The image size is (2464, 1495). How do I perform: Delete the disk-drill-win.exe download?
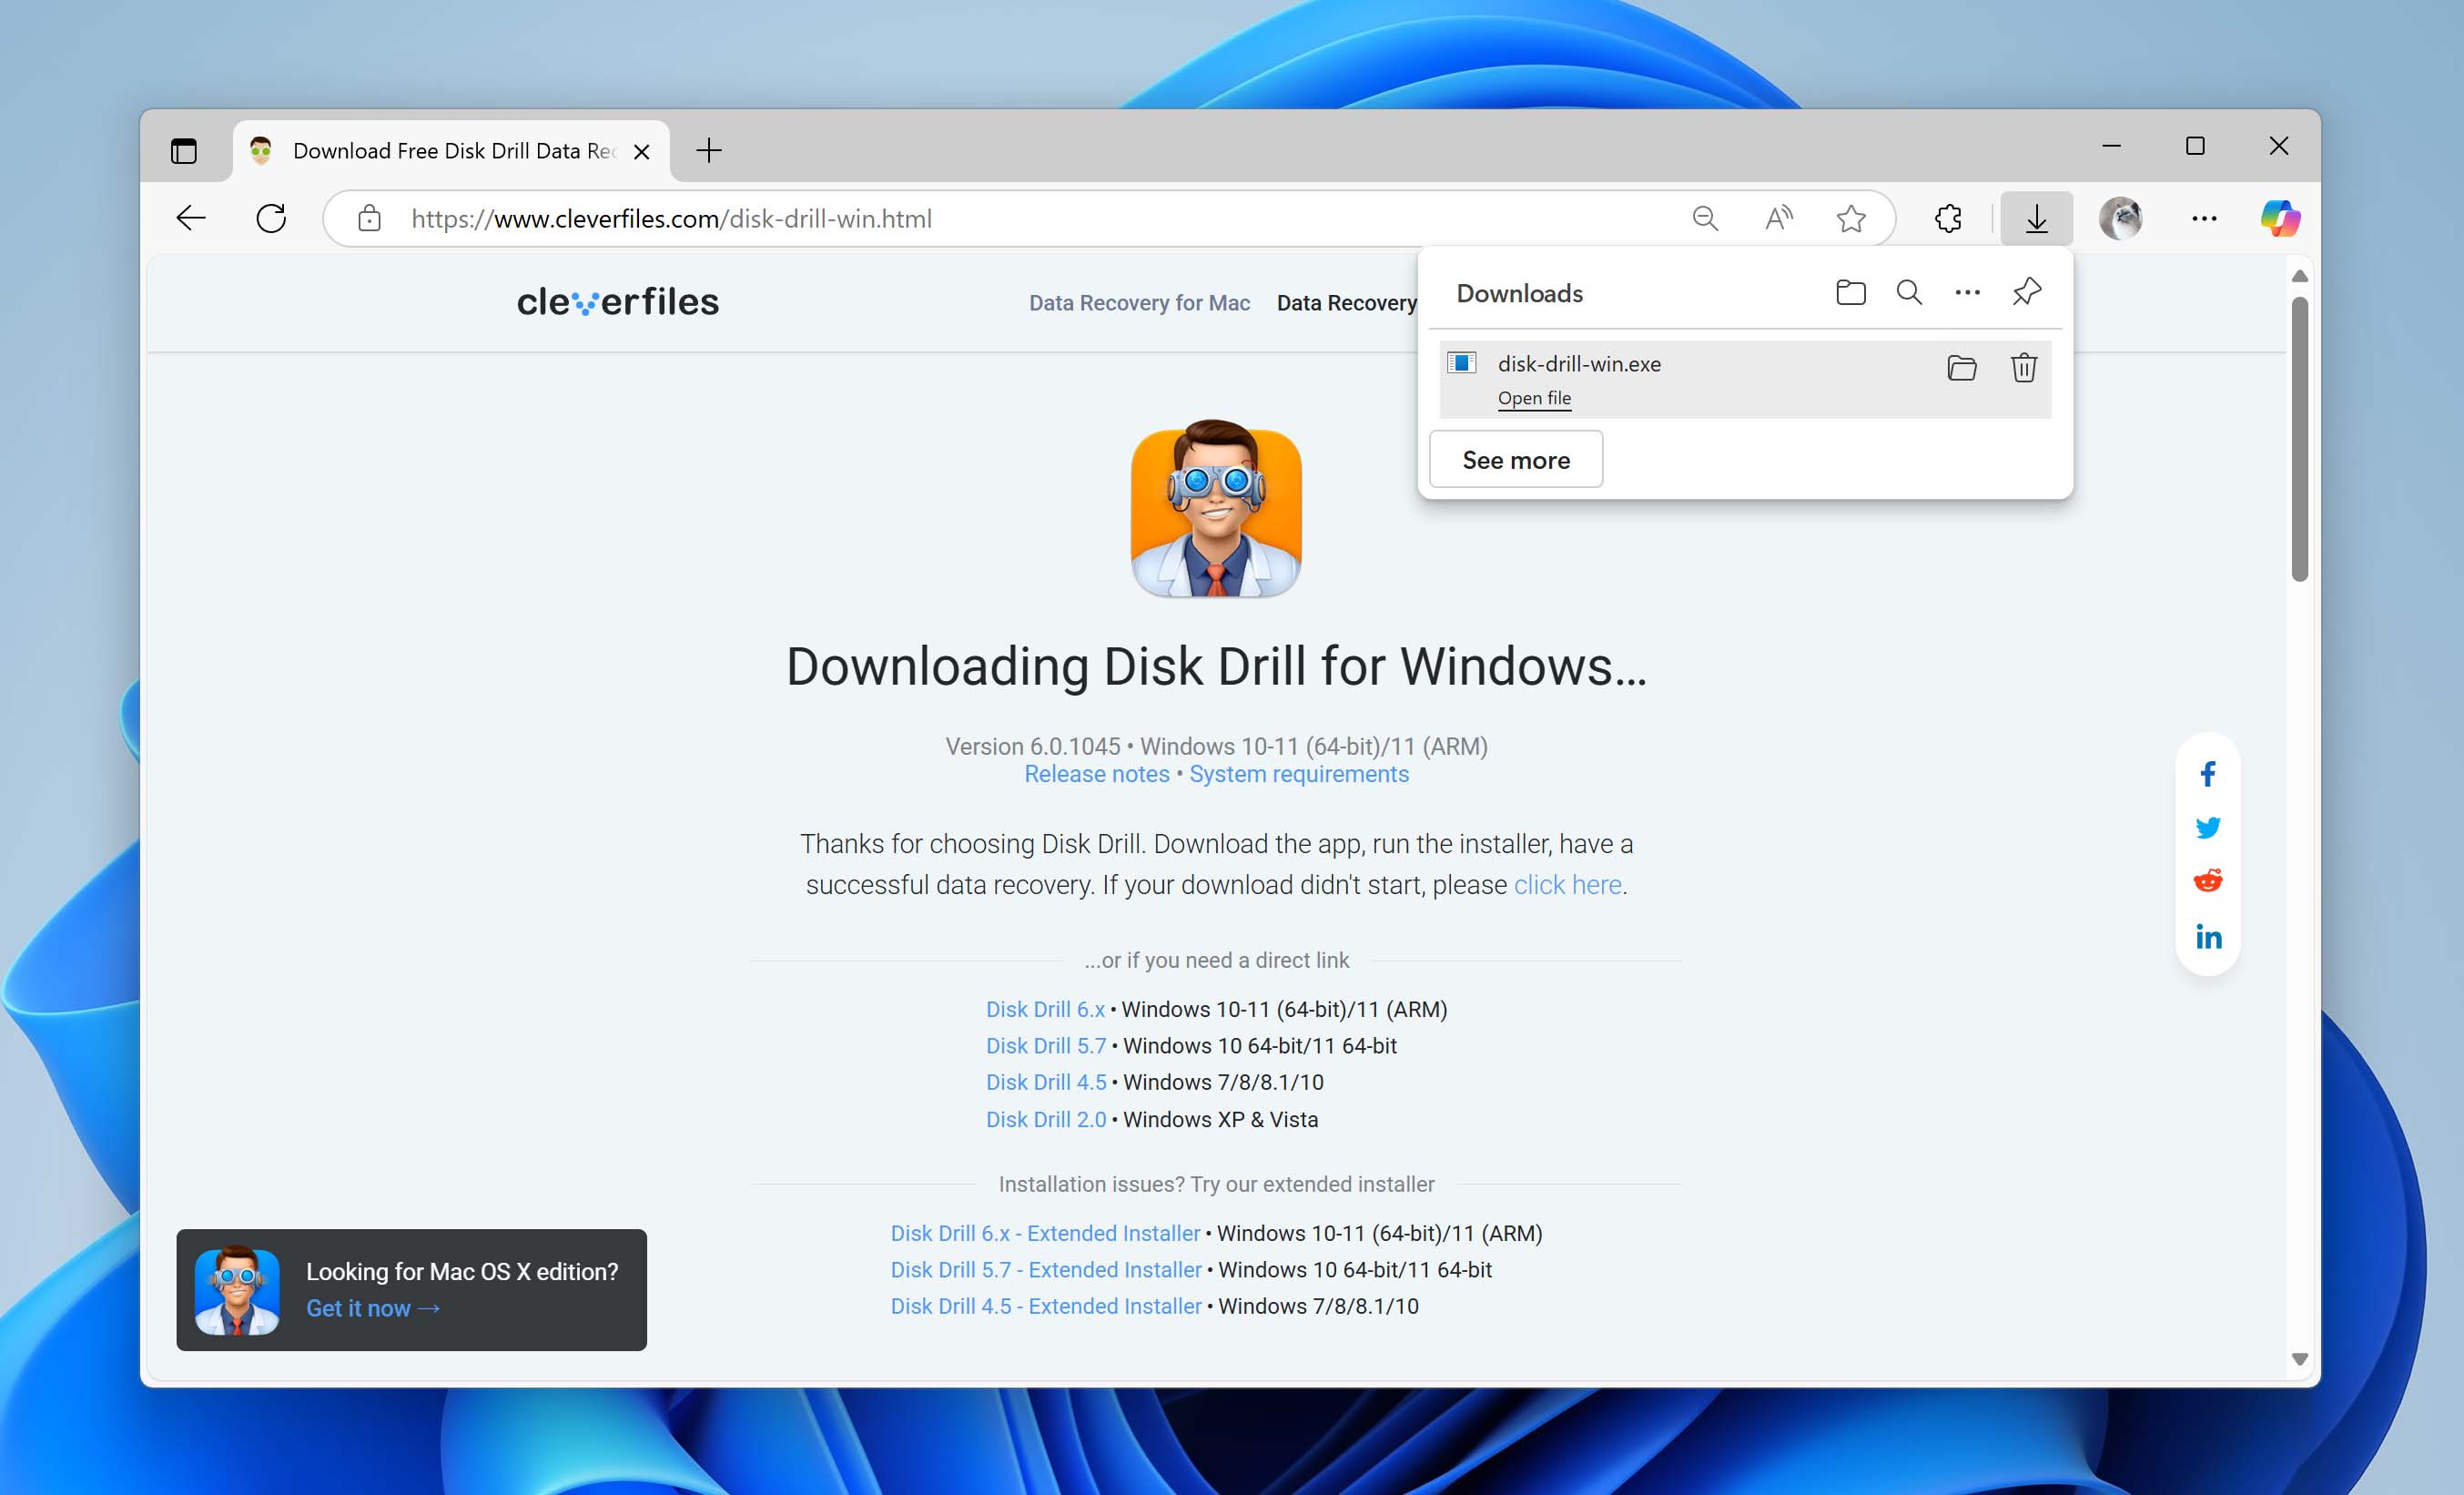(x=2024, y=368)
